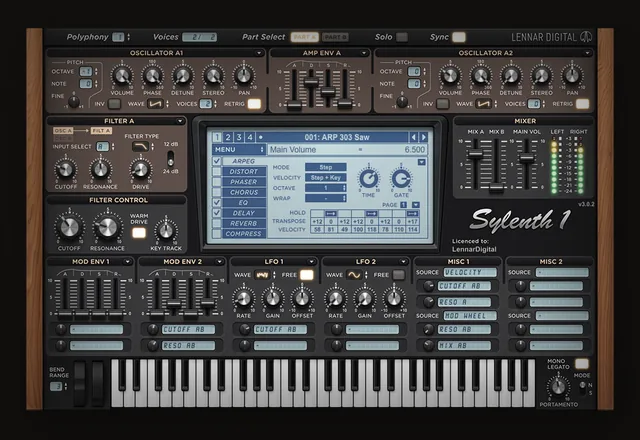The height and width of the screenshot is (440, 640).
Task: Click the LFO 1 wave shape display
Action: pyautogui.click(x=262, y=275)
